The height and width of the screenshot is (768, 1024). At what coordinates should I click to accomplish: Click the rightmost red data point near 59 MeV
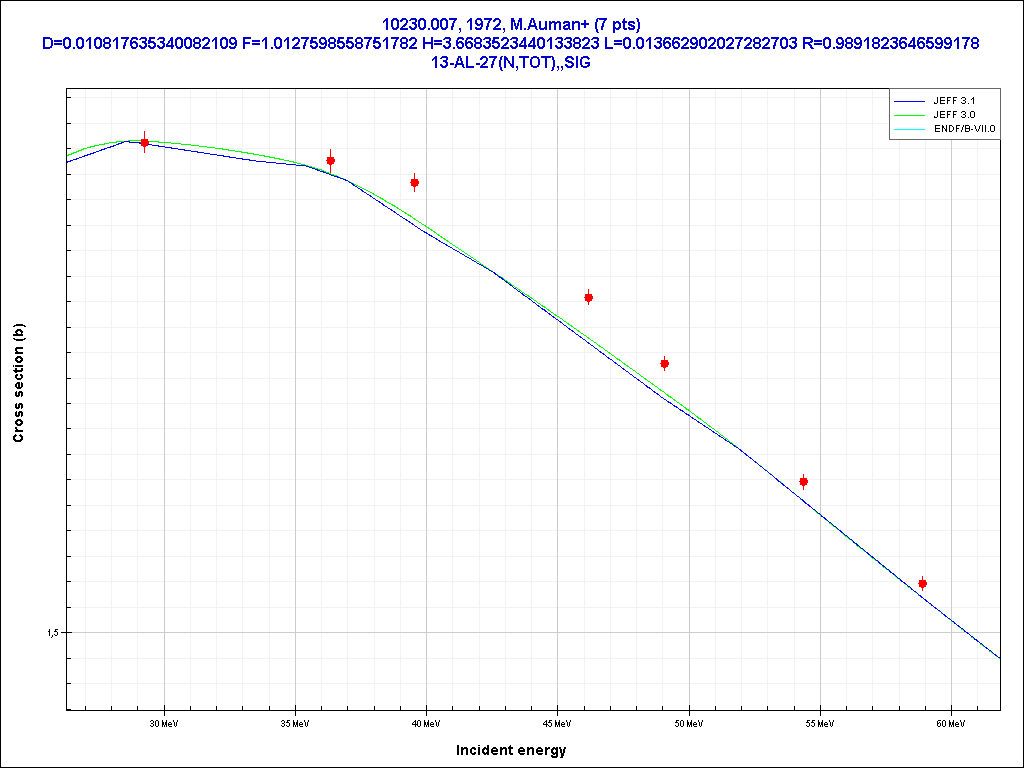[922, 584]
